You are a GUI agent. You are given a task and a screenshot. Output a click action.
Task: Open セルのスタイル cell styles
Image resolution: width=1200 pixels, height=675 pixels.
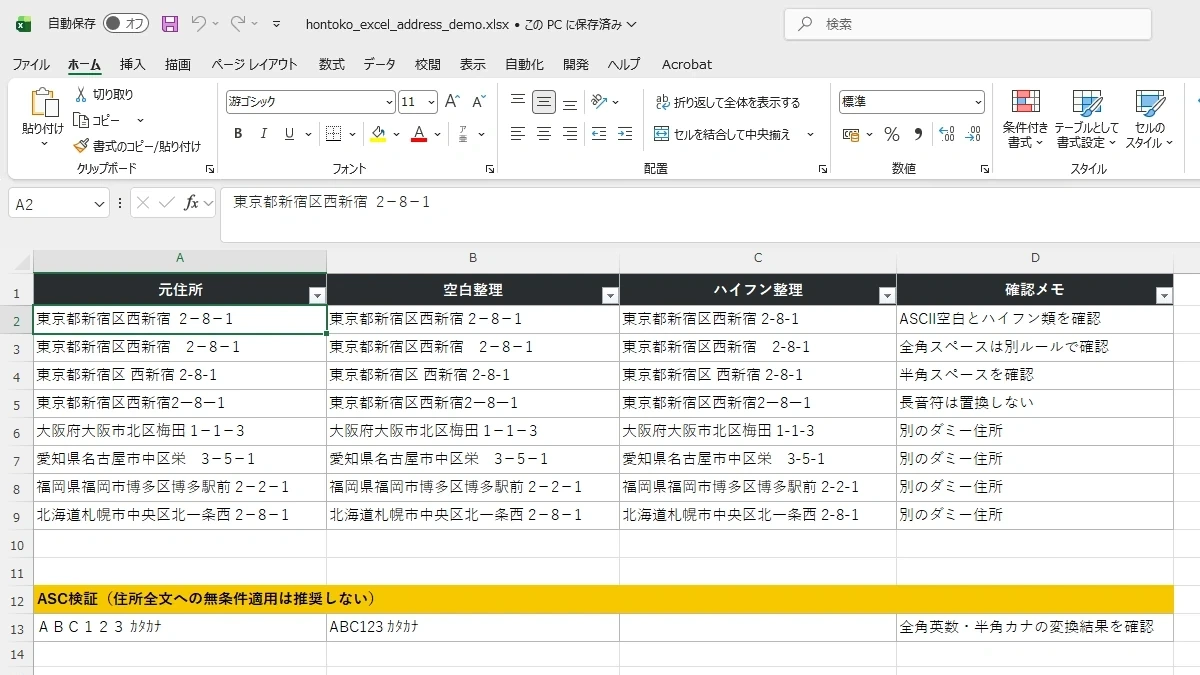1150,120
